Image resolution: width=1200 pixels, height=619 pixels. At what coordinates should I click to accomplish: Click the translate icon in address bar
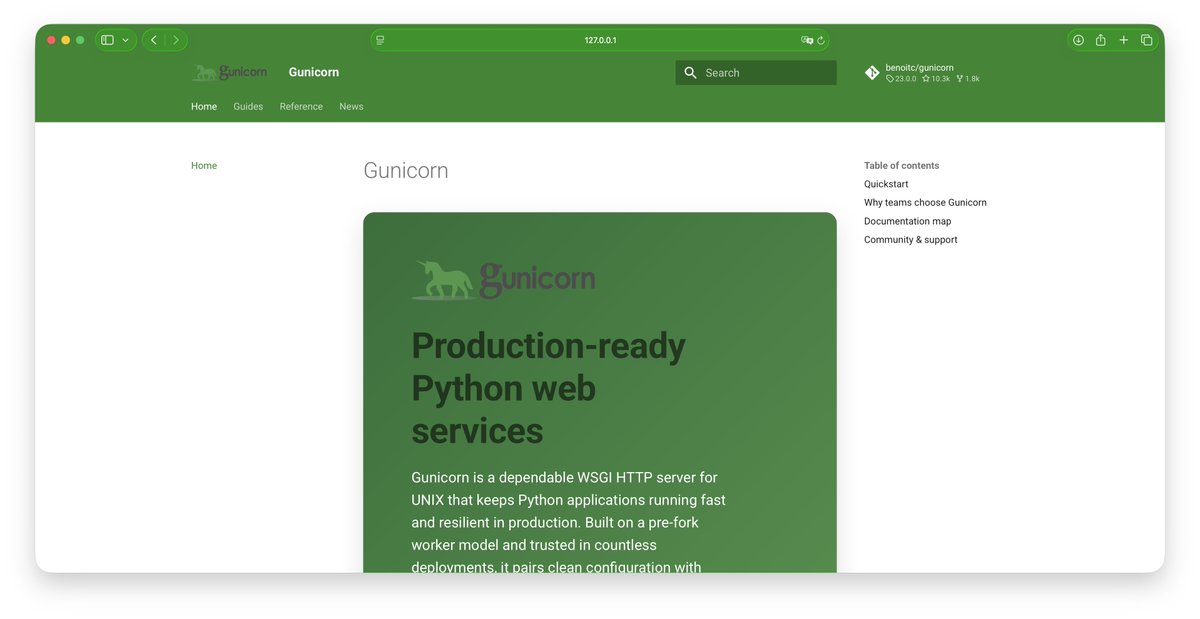pyautogui.click(x=806, y=40)
